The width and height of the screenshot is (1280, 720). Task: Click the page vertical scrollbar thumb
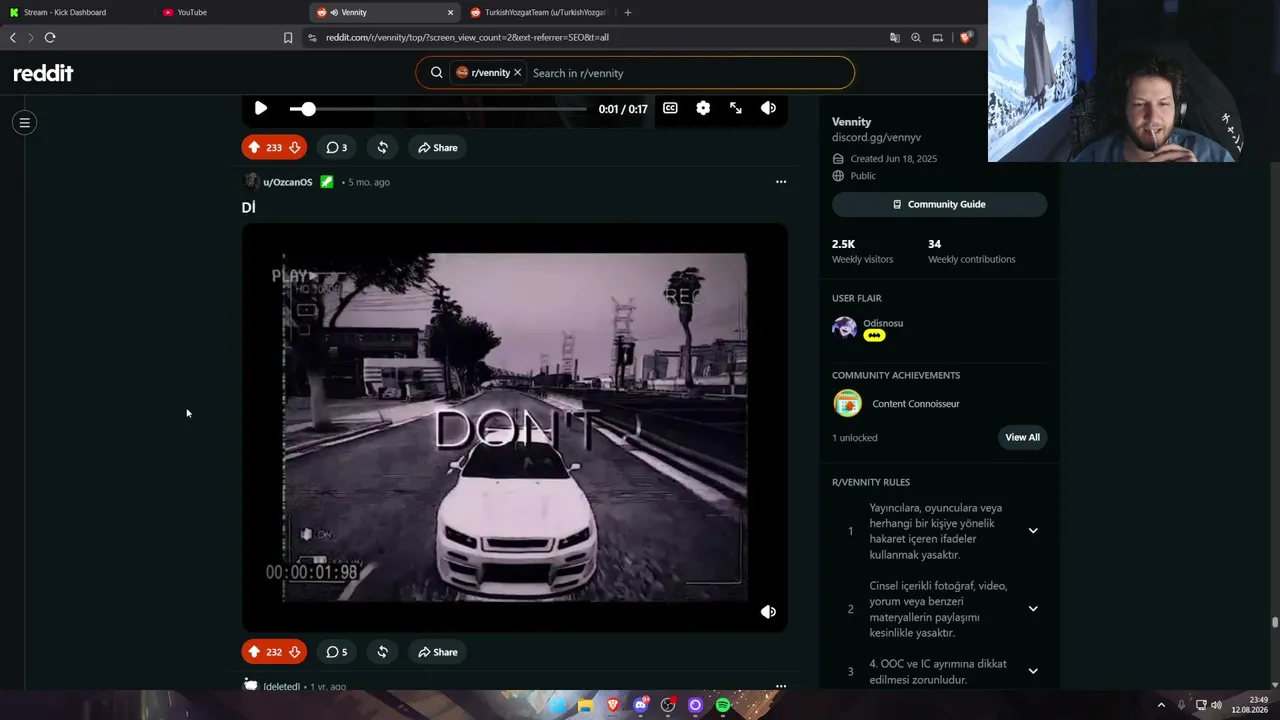(x=1275, y=622)
